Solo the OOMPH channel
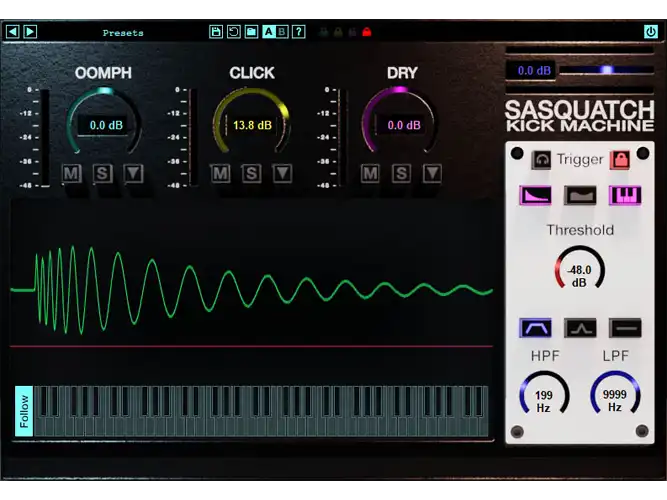Viewport: 667px width, 500px height. (x=102, y=173)
